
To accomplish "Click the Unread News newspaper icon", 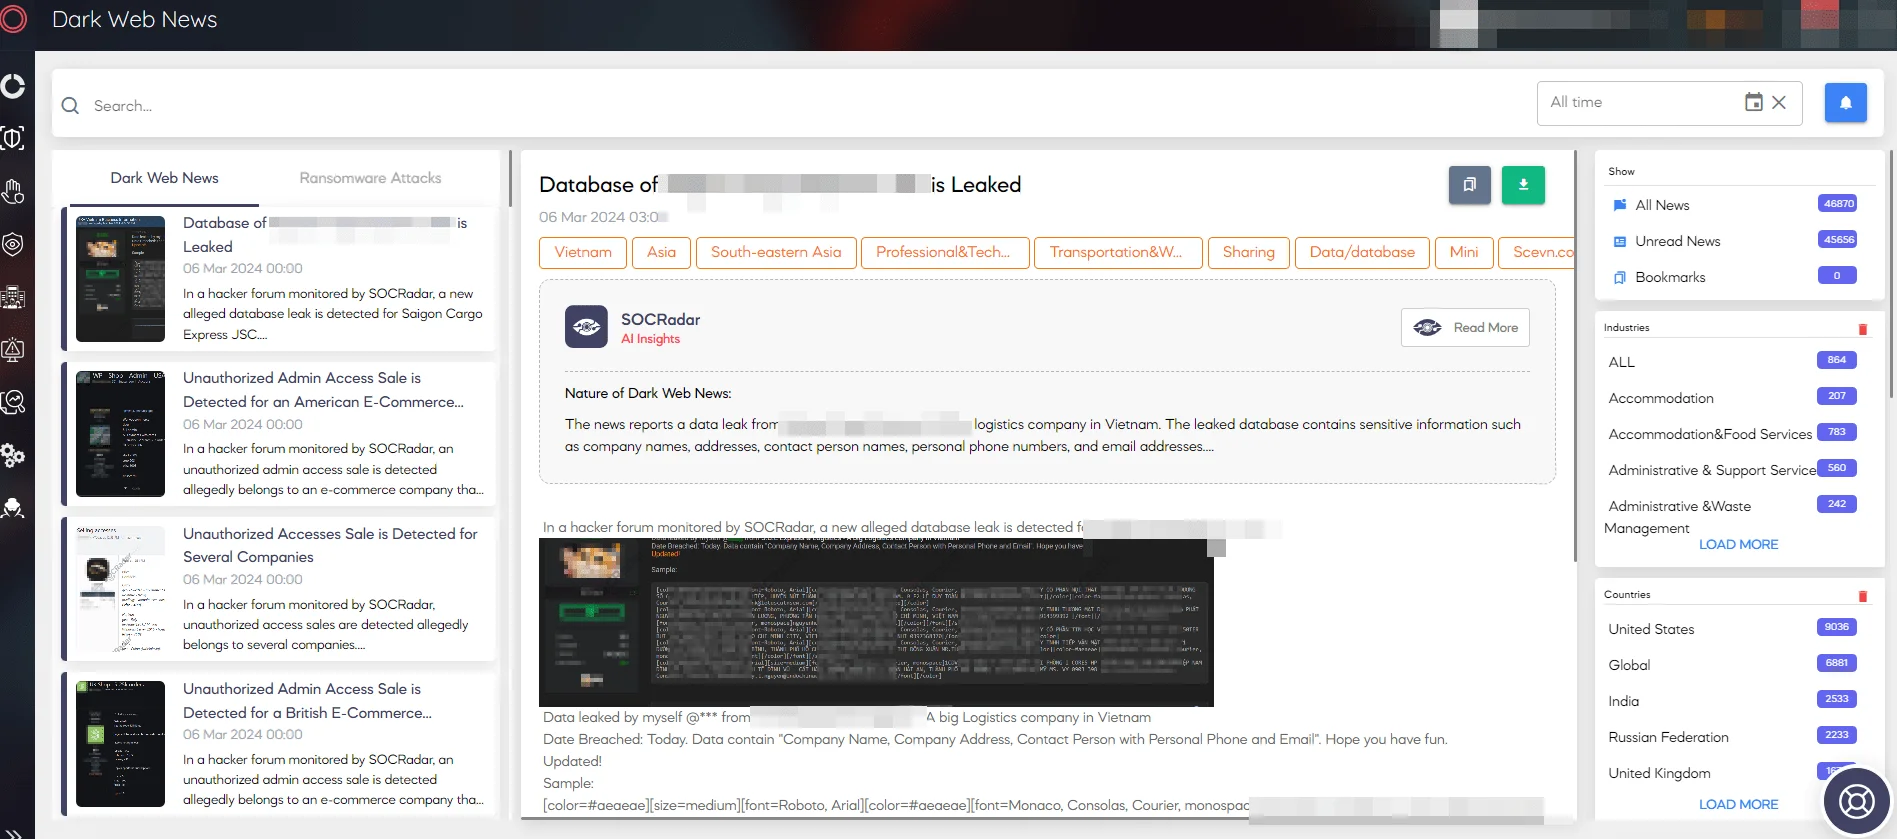I will (x=1620, y=241).
